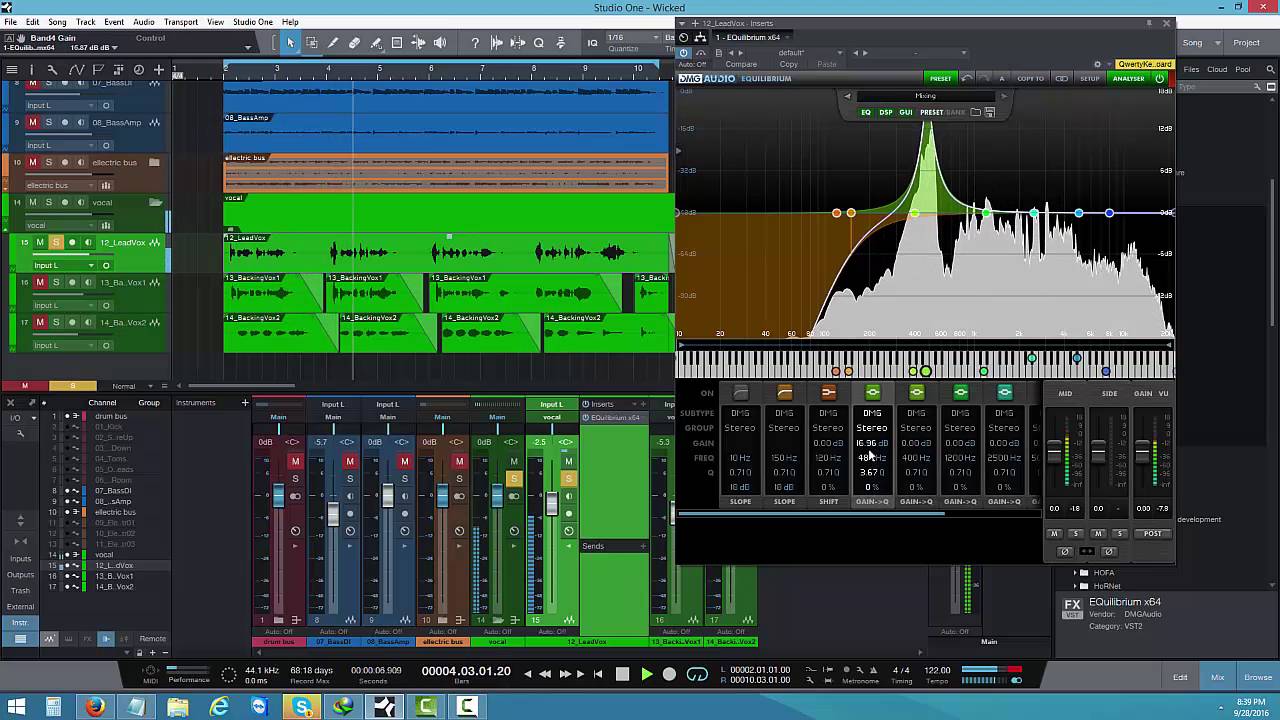Viewport: 1280px width, 720px height.
Task: Open the help question mark tool
Action: point(475,43)
